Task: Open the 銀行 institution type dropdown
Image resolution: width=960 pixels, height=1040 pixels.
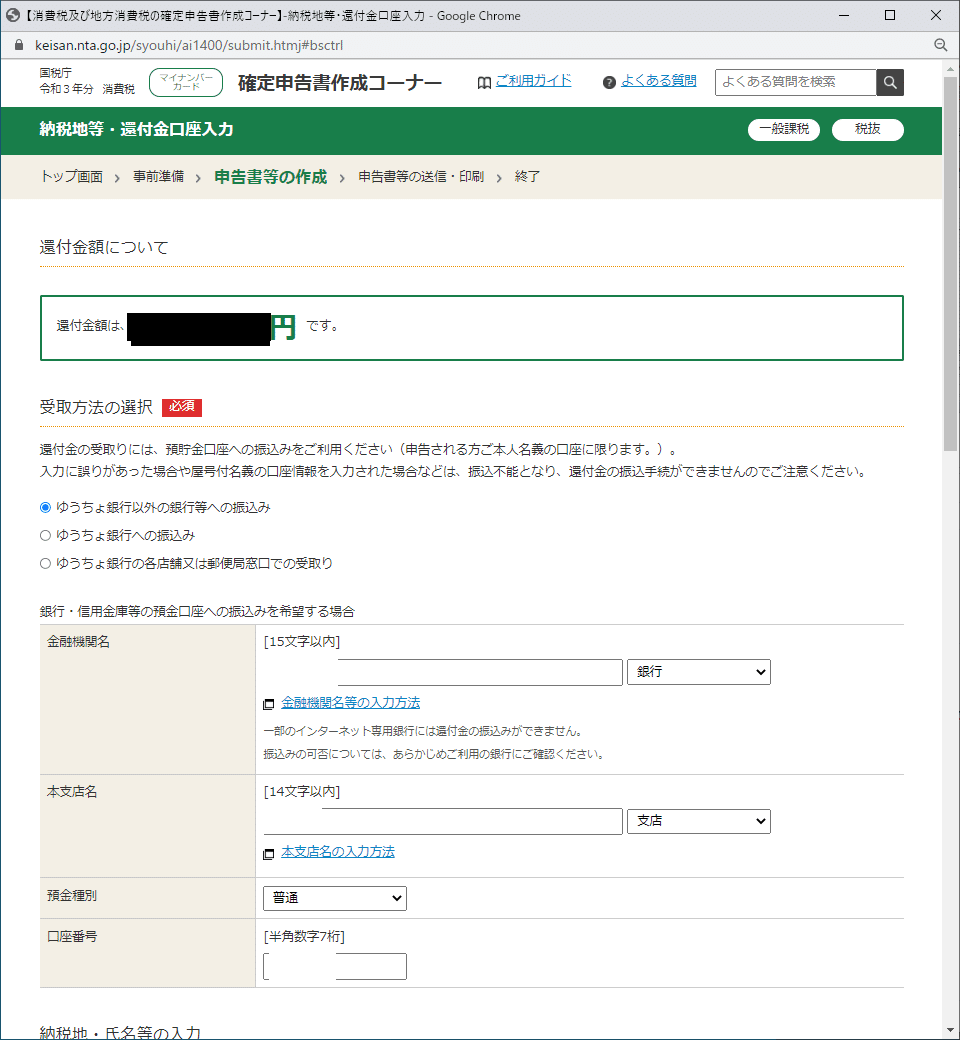Action: [x=699, y=672]
